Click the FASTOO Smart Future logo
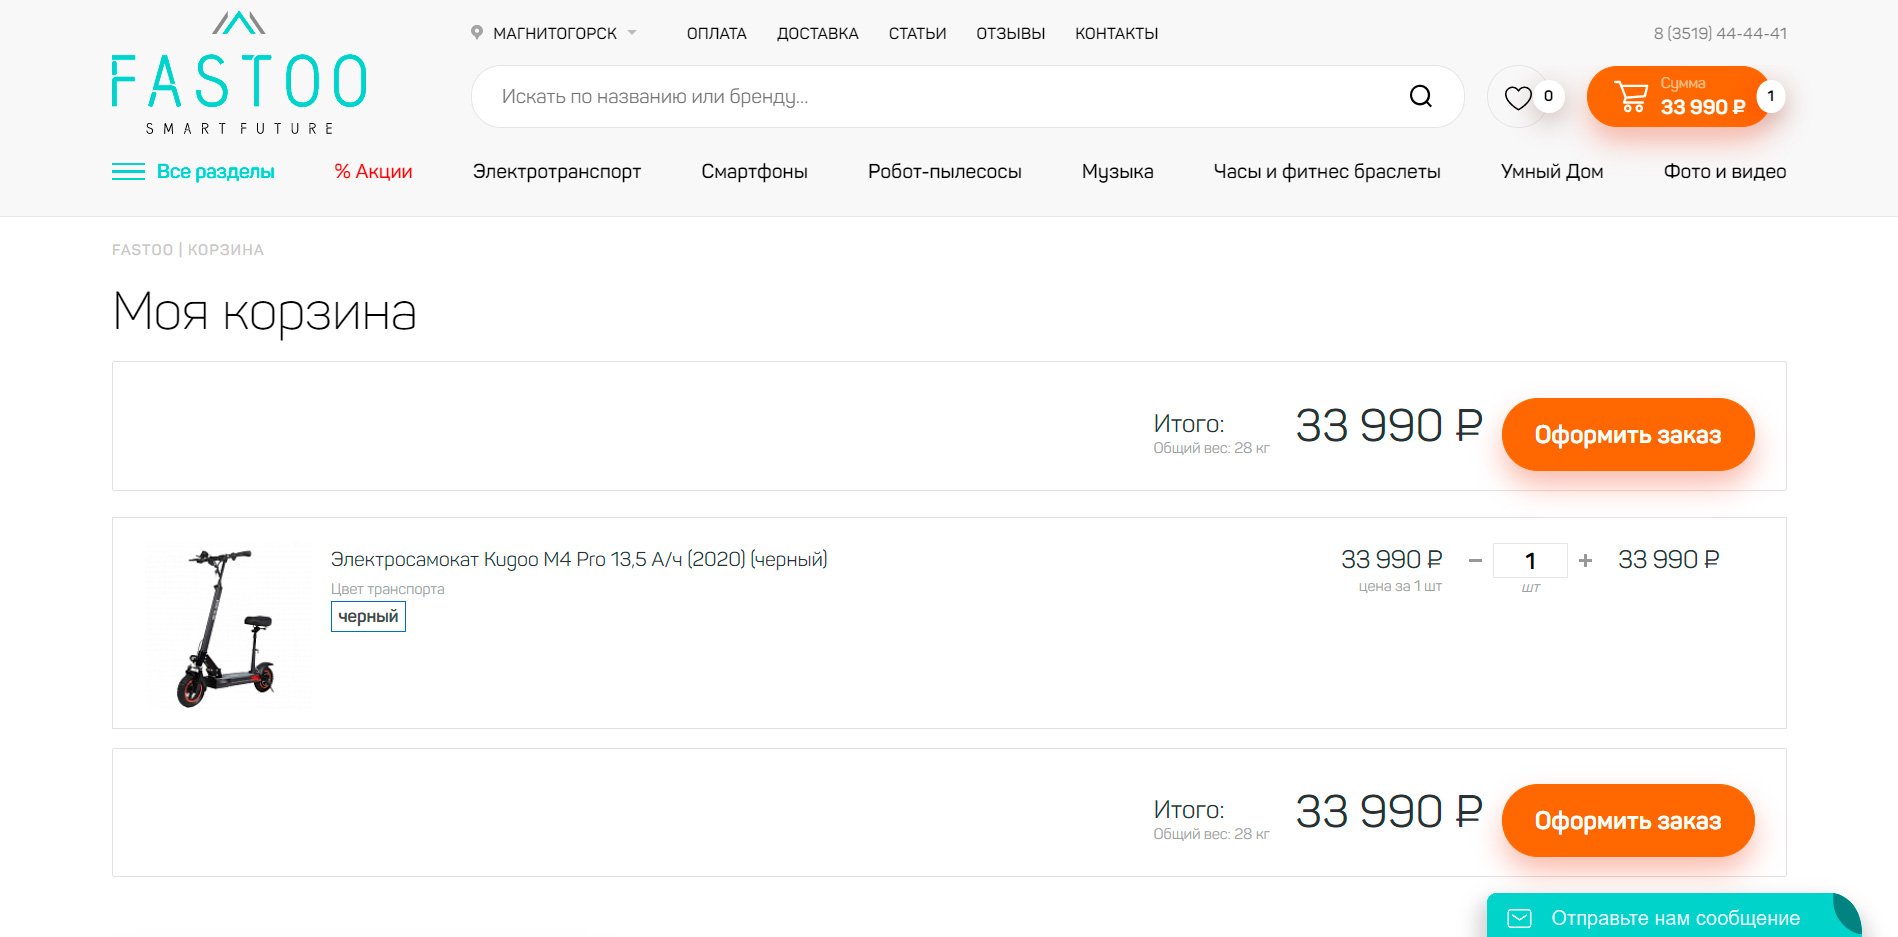This screenshot has width=1898, height=937. tap(239, 72)
